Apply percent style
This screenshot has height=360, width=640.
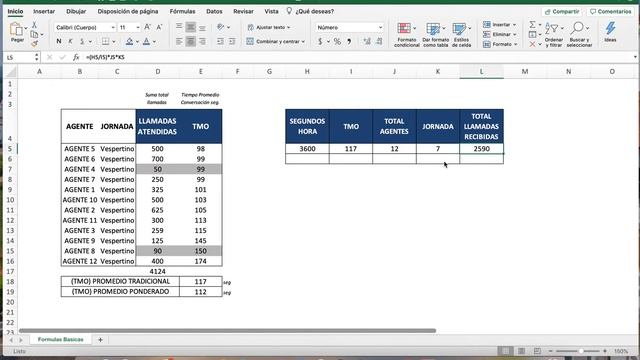(337, 41)
